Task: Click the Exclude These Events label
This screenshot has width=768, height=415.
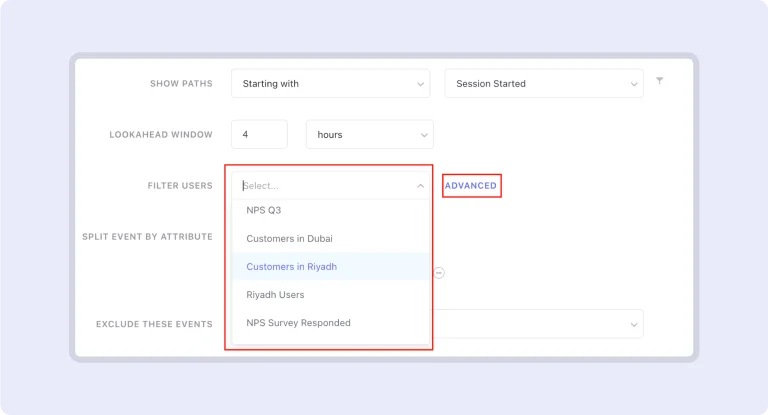Action: pos(154,324)
